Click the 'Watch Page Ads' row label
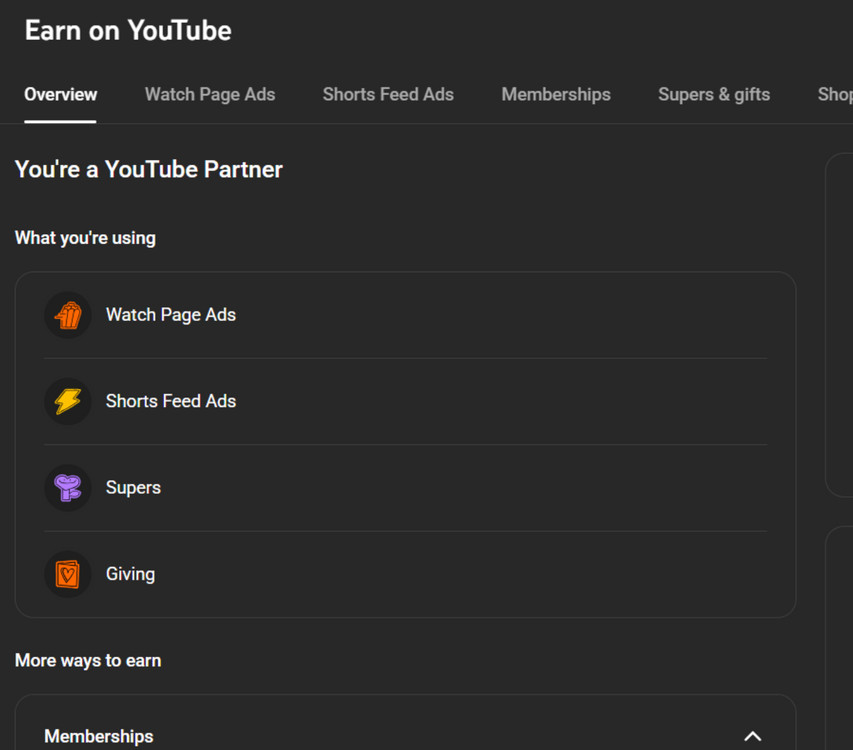 pyautogui.click(x=171, y=315)
